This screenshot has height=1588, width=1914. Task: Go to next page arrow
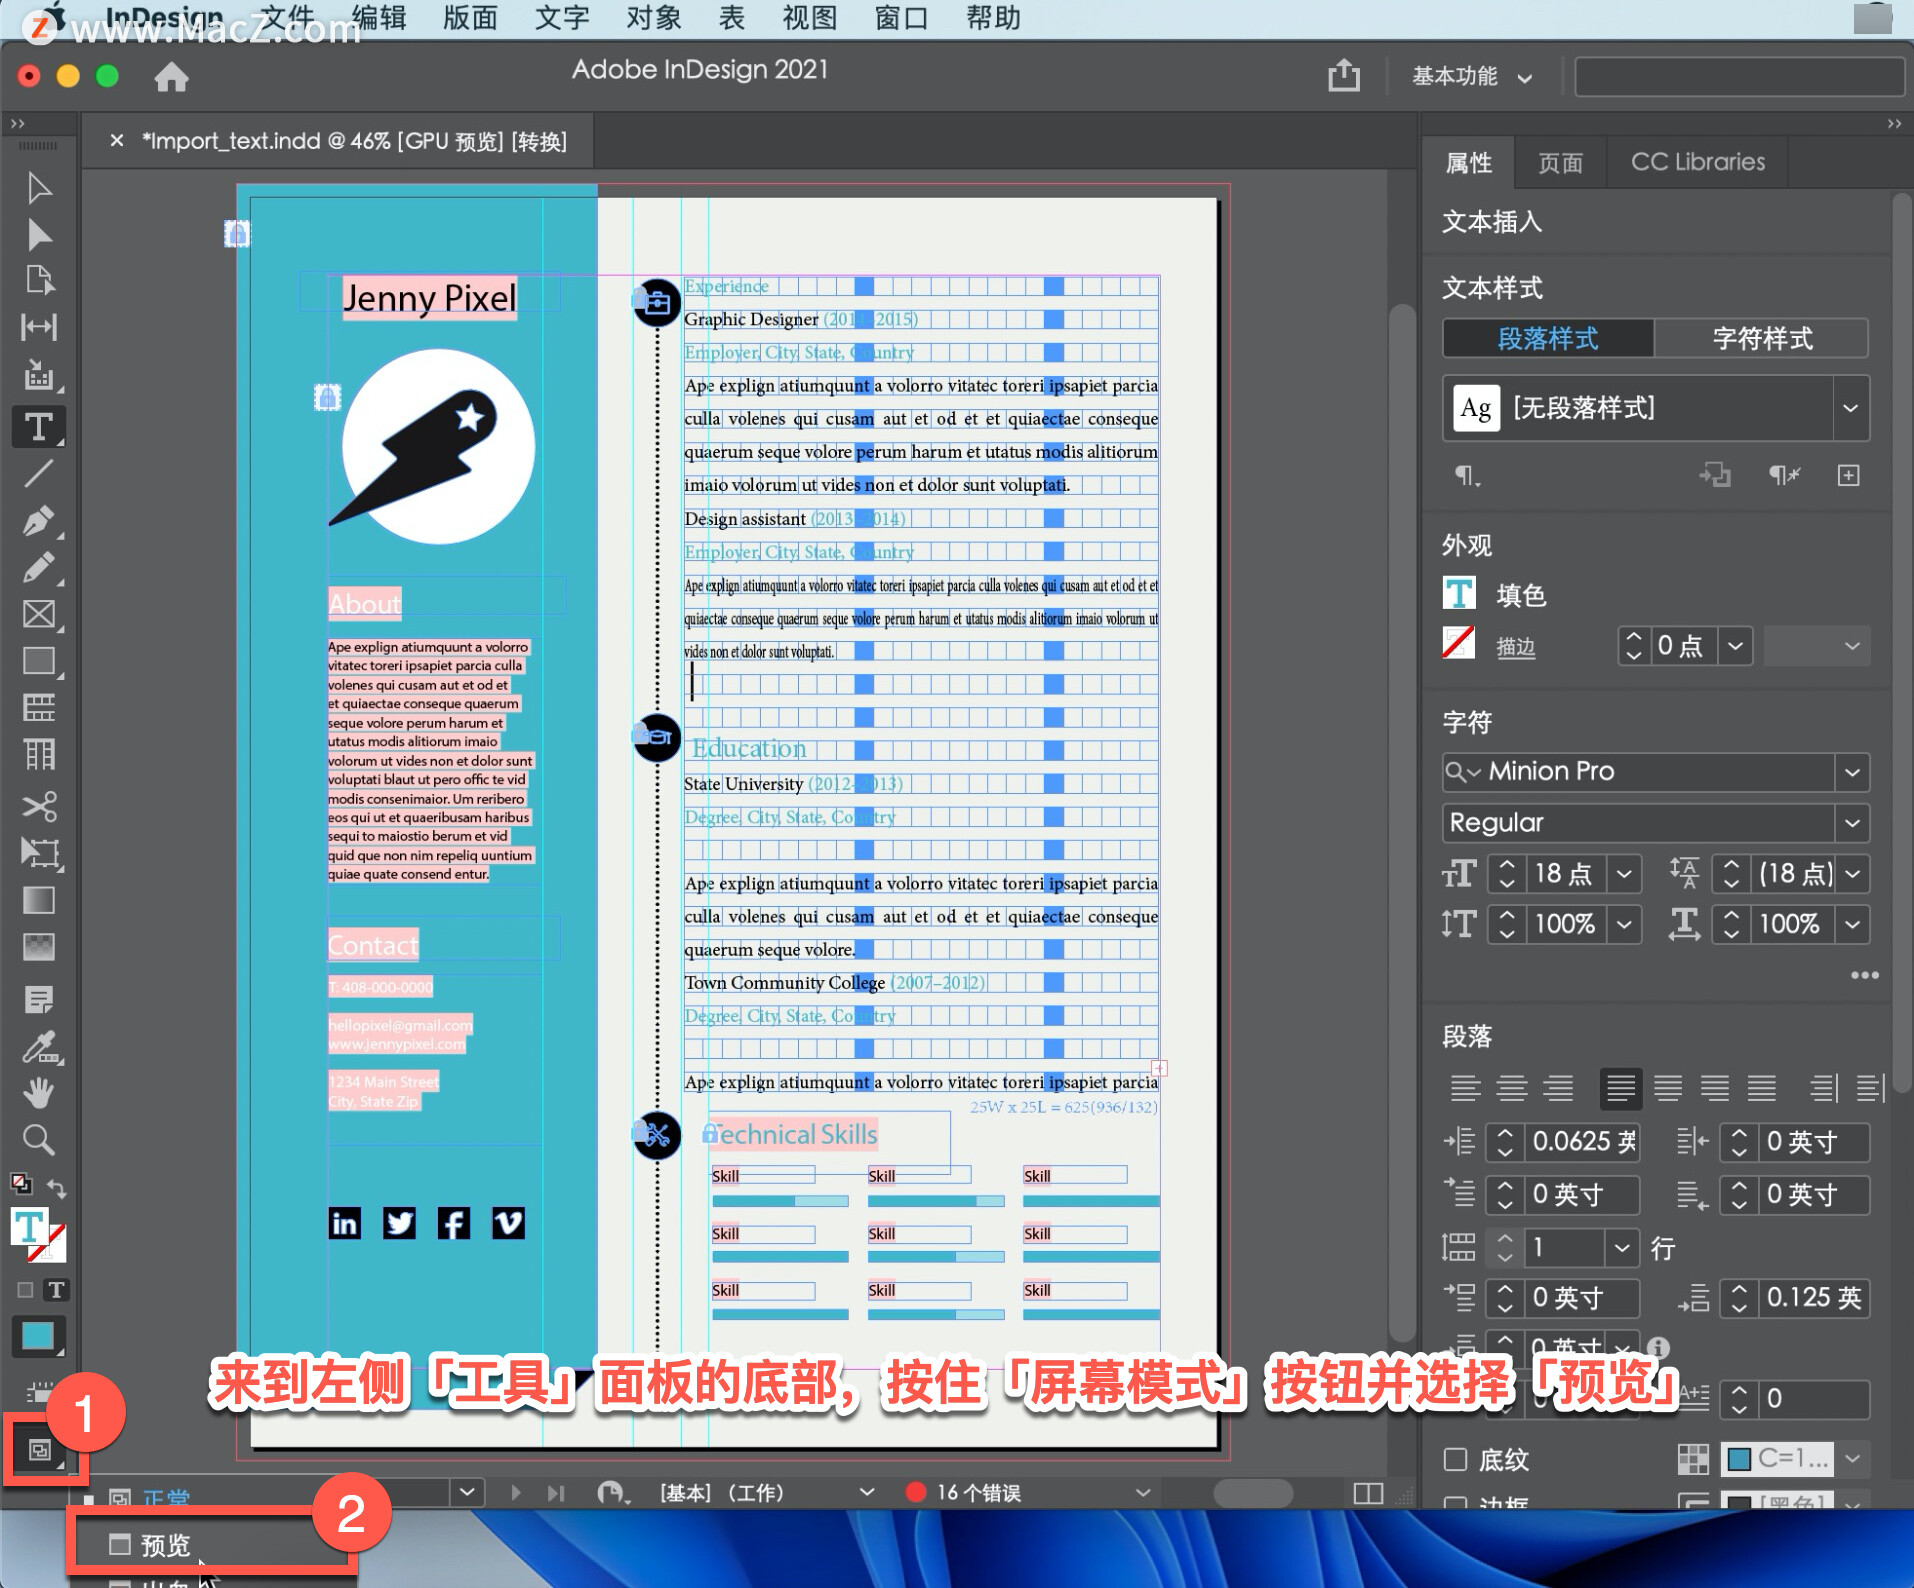click(515, 1493)
